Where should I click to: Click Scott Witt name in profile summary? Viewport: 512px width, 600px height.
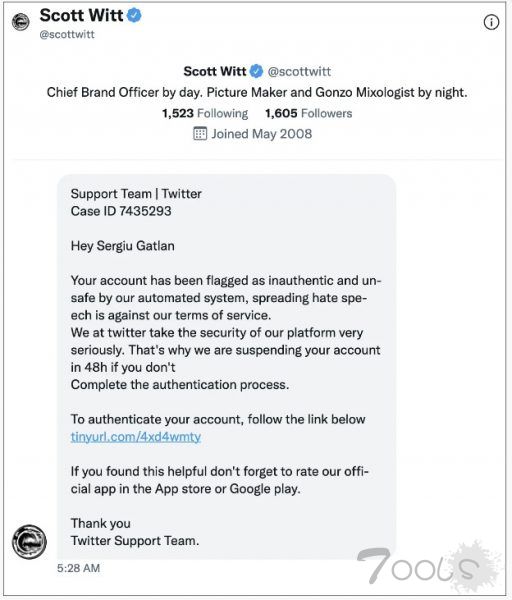click(x=215, y=71)
